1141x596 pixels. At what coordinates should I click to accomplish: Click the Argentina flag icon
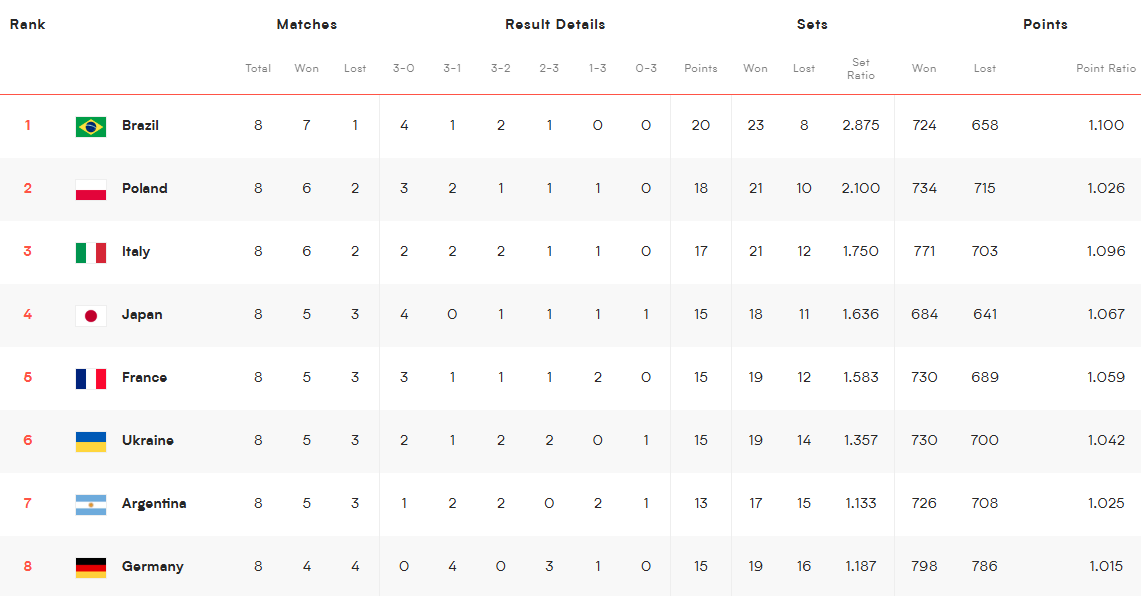coord(91,504)
